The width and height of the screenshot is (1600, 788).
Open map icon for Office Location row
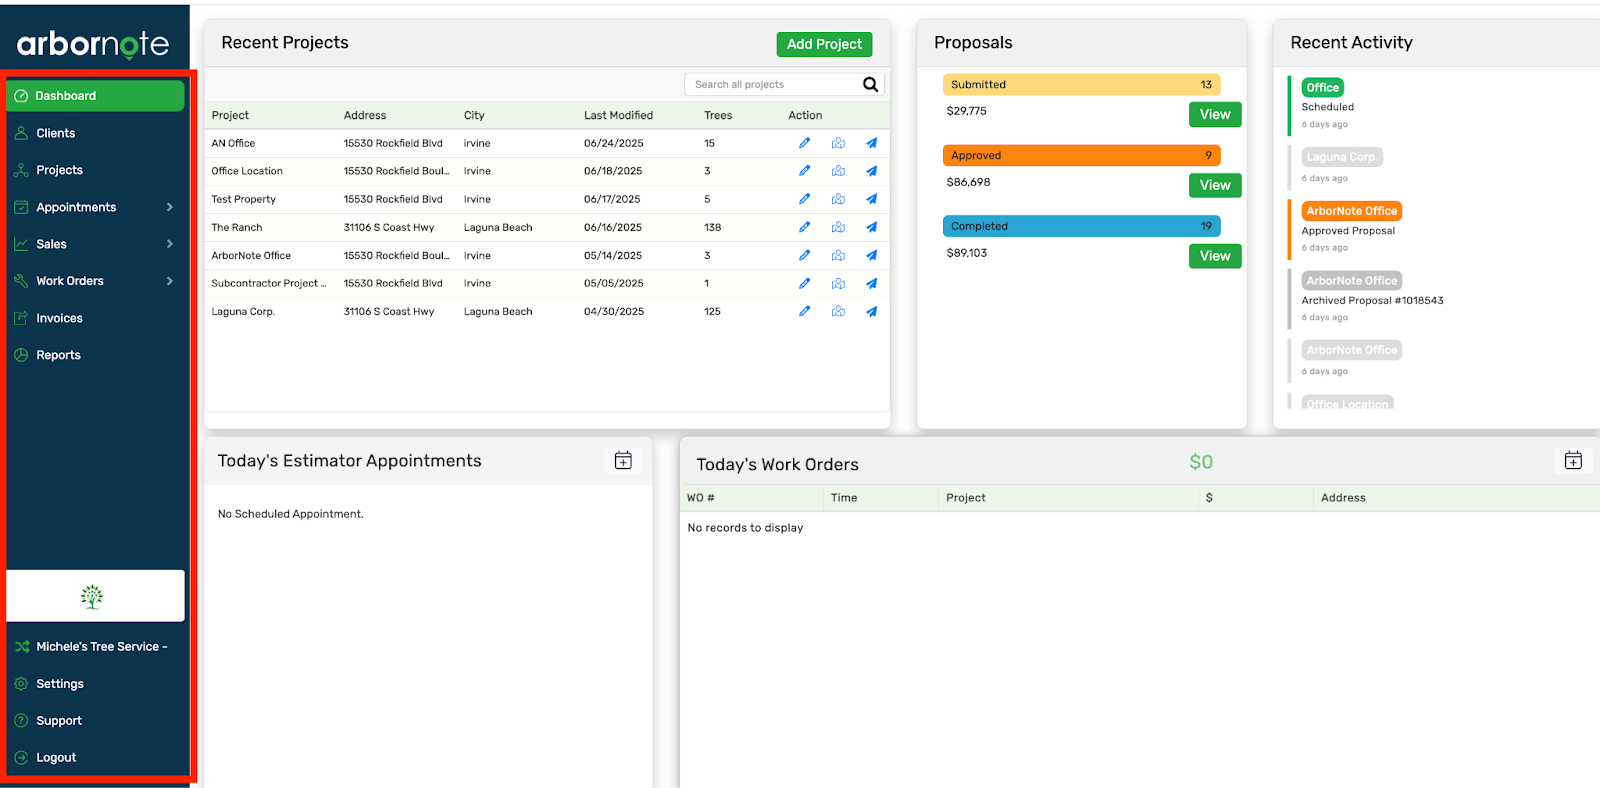pos(838,171)
